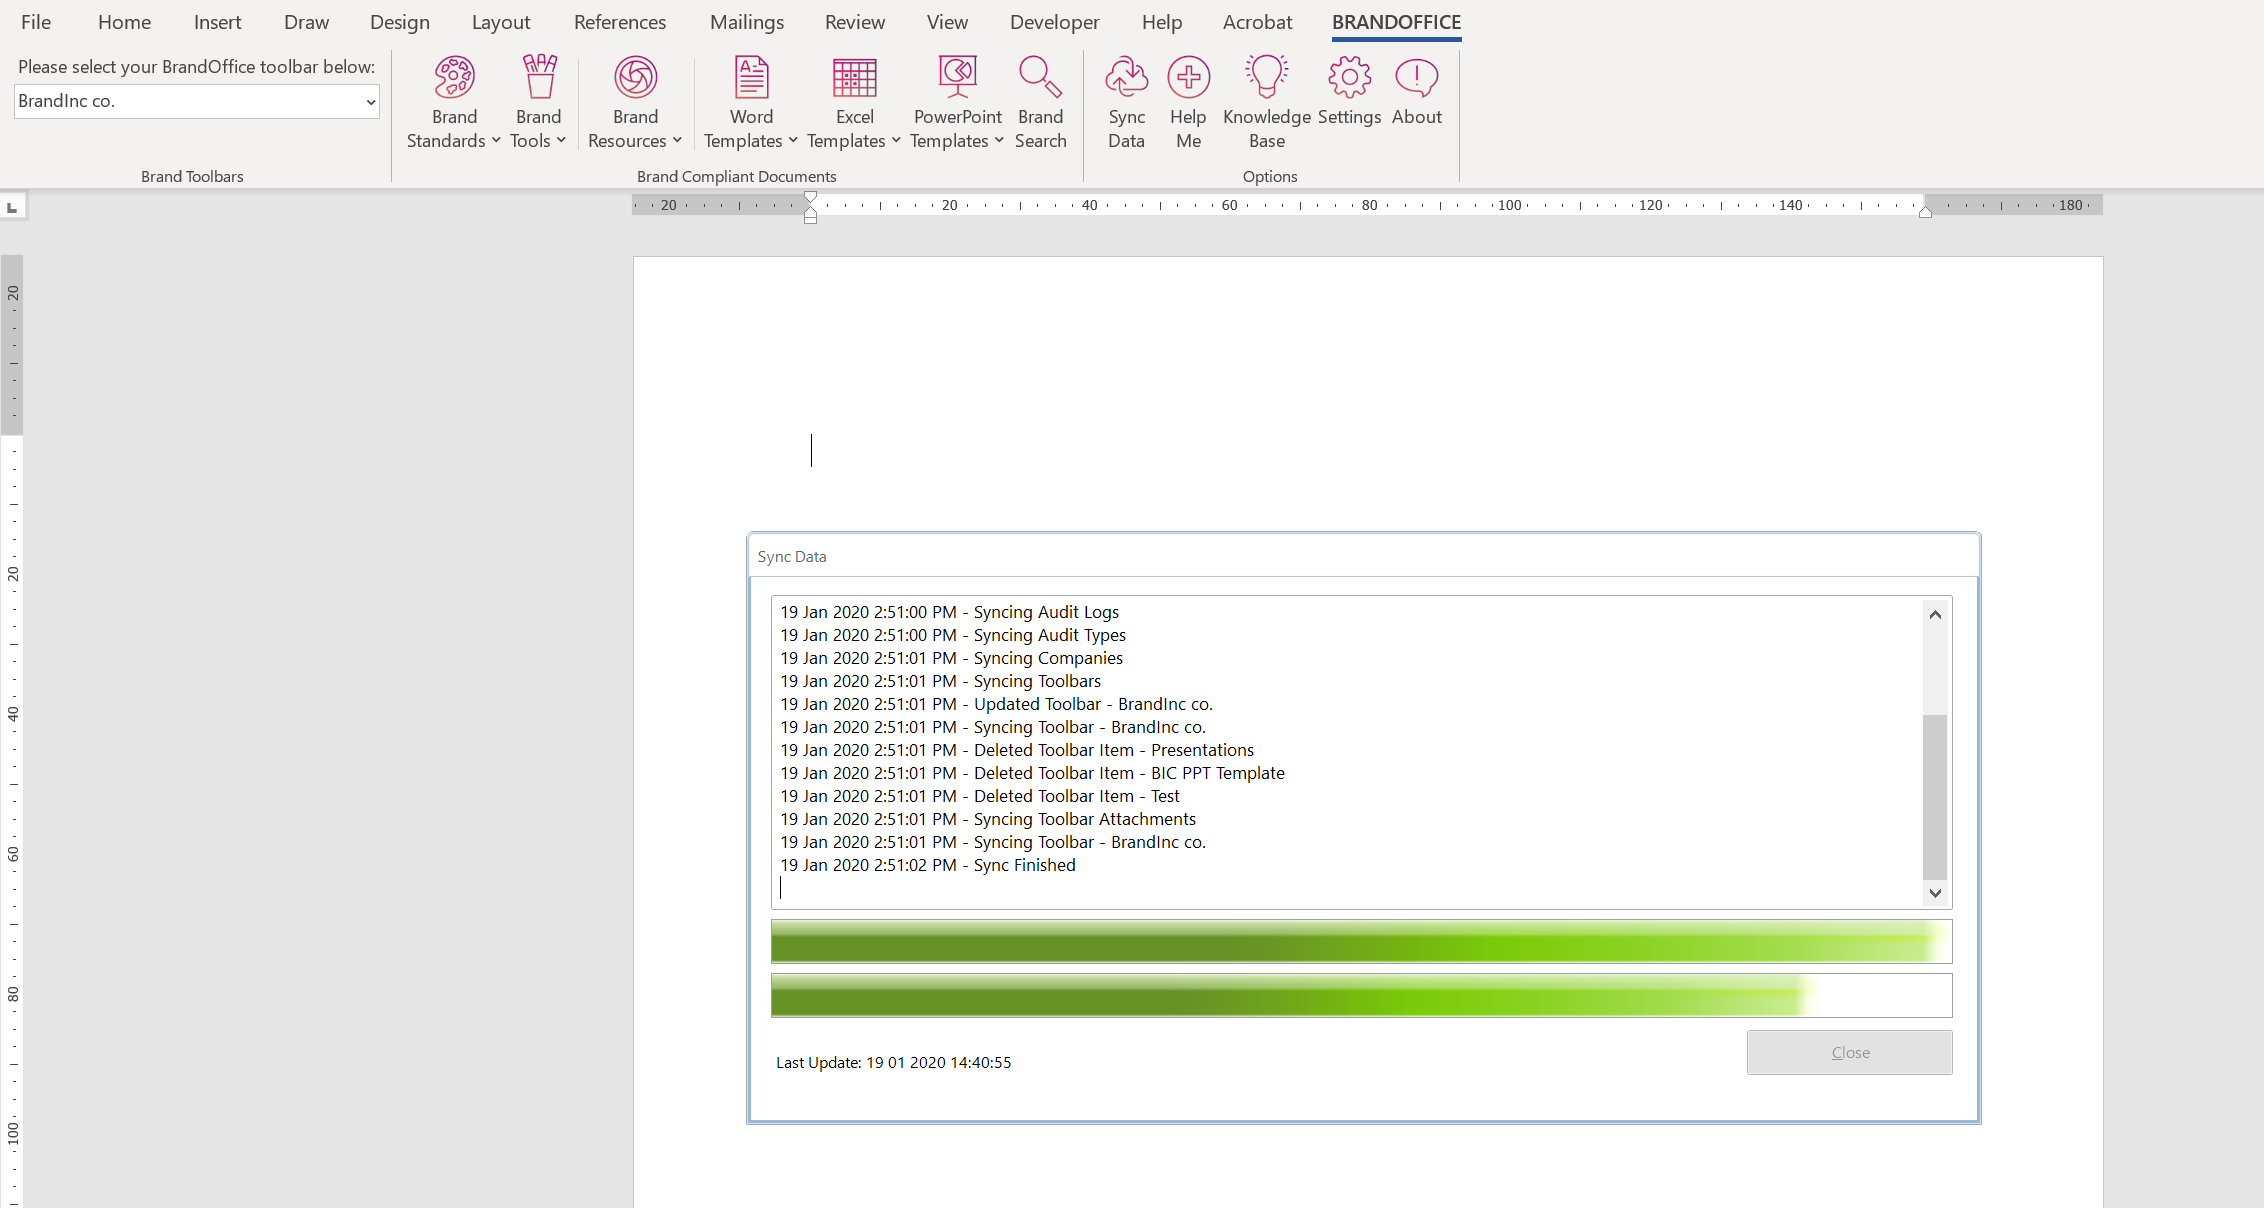Launch Brand Search magnifier icon
Screen dimensions: 2264x1208
click(1040, 77)
